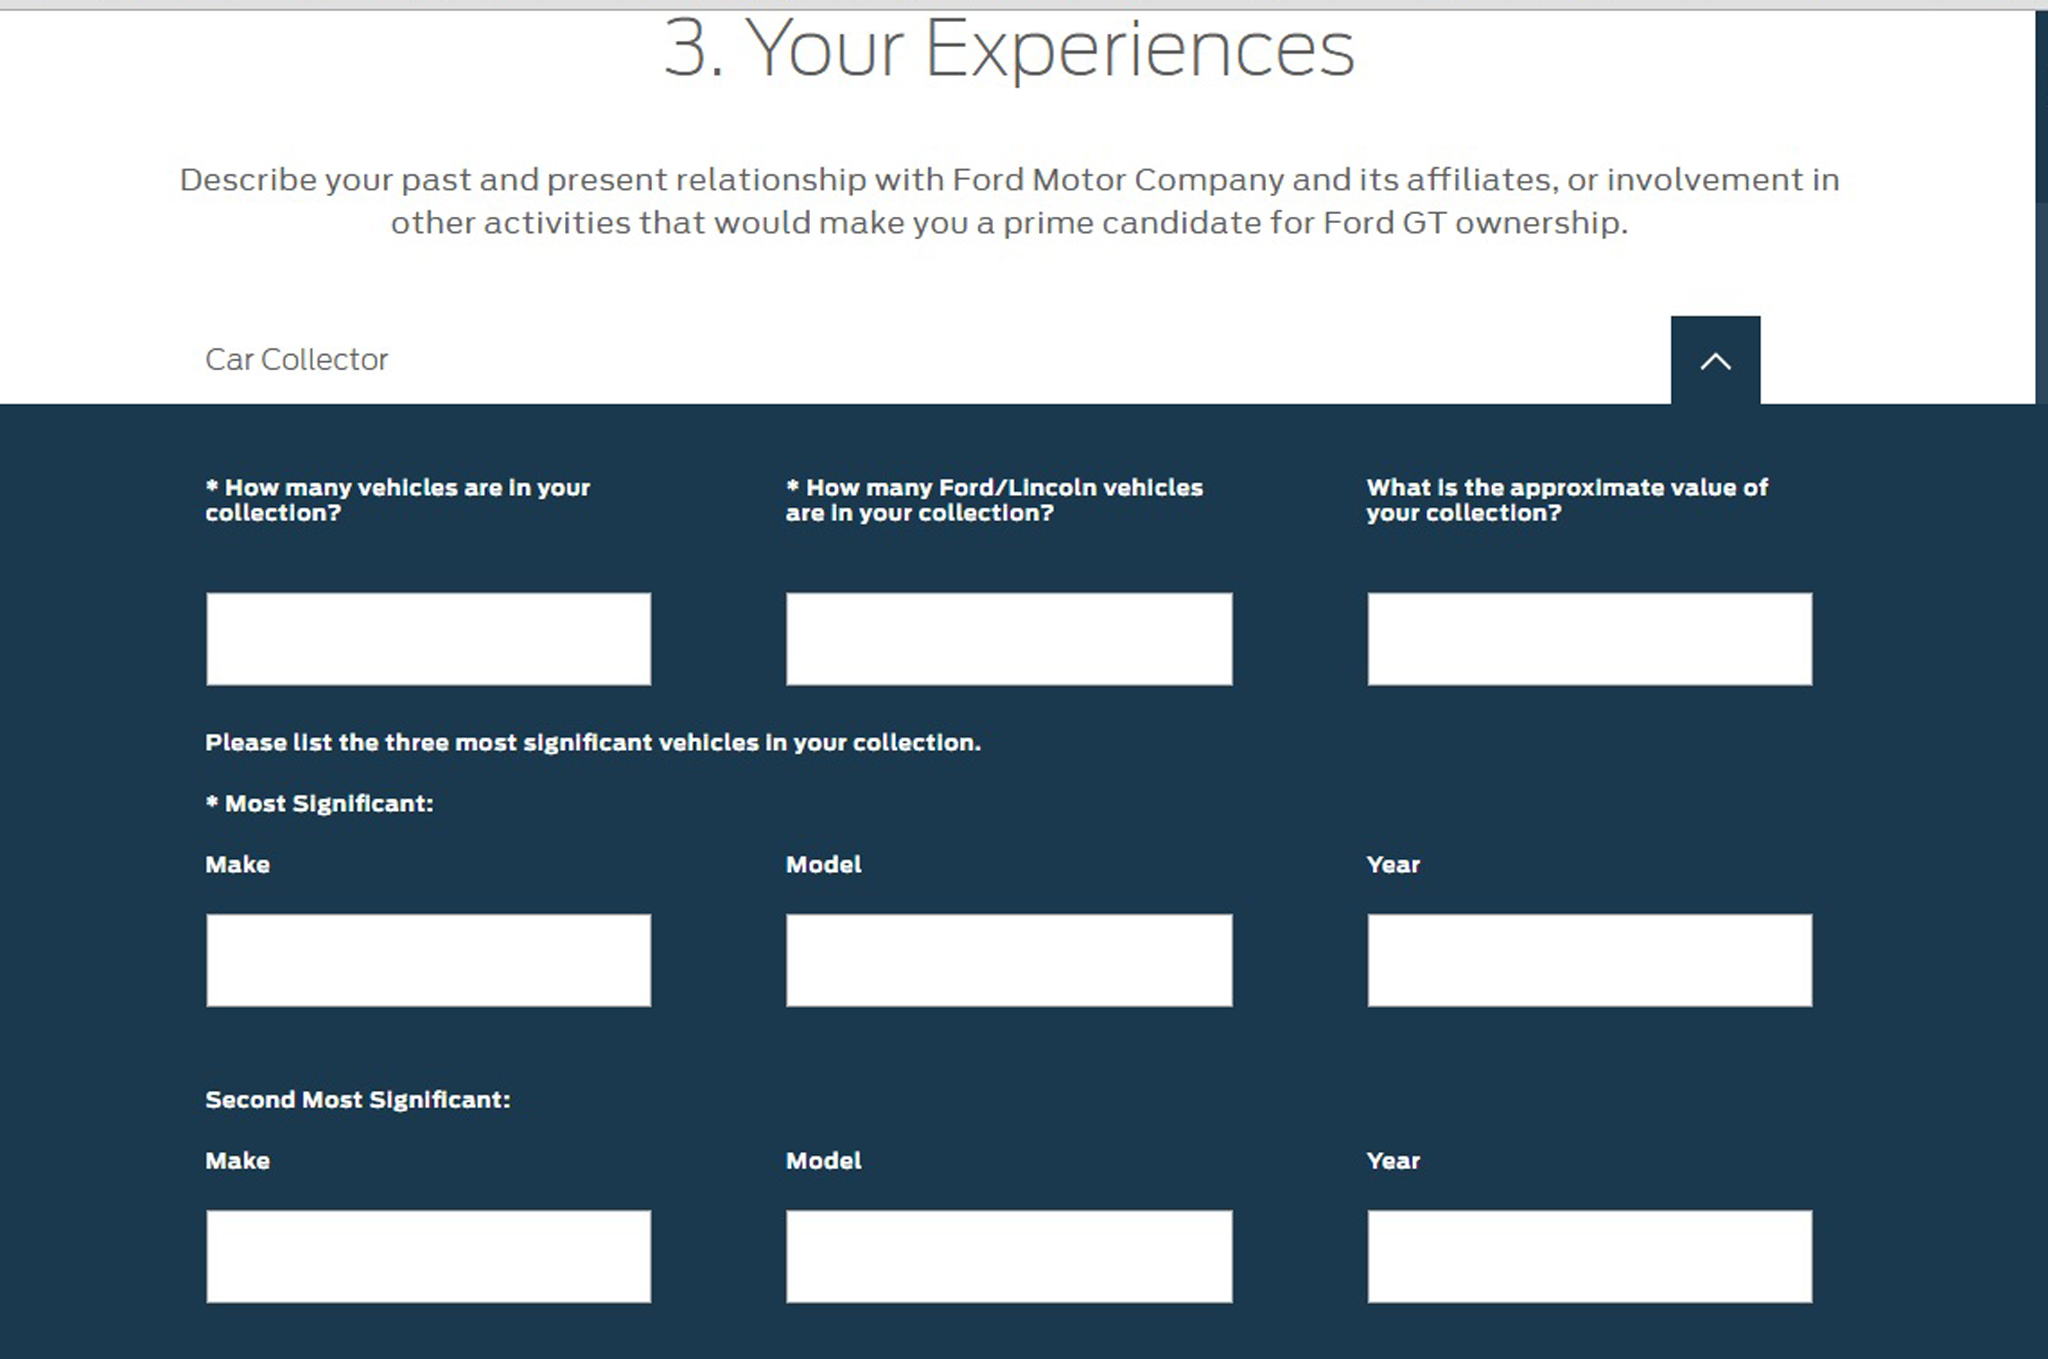The width and height of the screenshot is (2048, 1359).
Task: Click the "How many Ford/Lincoln vehicles" label
Action: click(x=994, y=500)
